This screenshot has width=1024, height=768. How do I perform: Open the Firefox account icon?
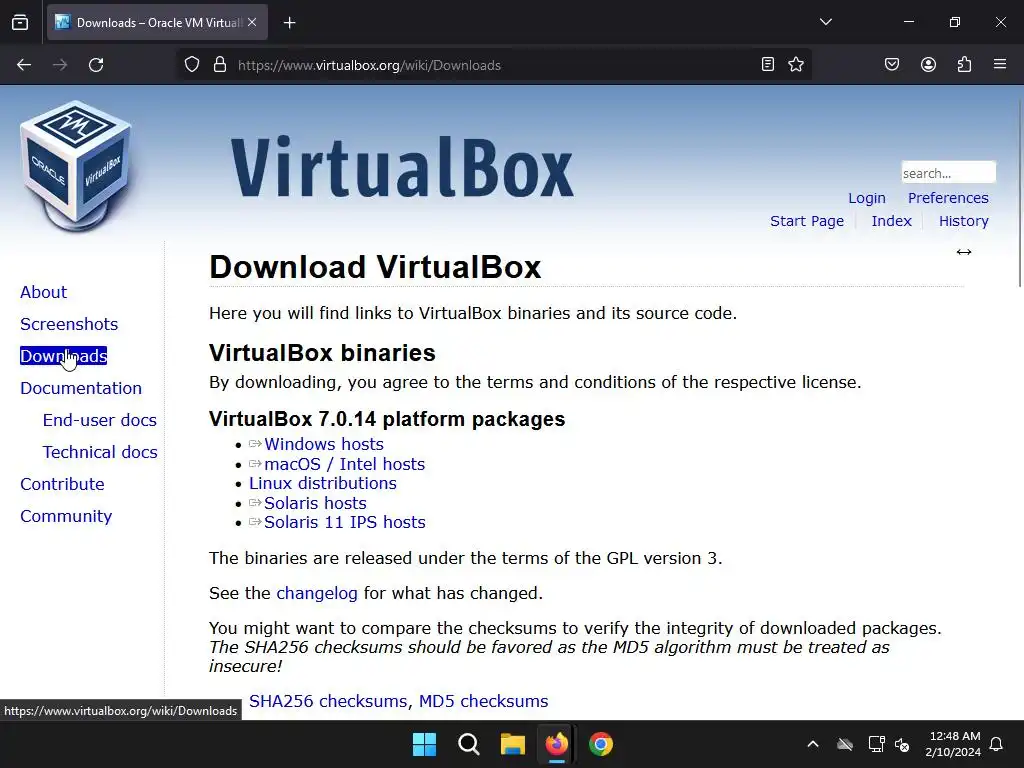(928, 64)
